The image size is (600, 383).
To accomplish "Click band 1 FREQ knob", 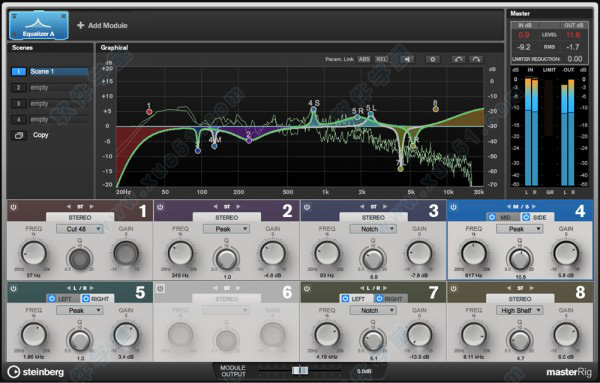I will pyautogui.click(x=34, y=253).
